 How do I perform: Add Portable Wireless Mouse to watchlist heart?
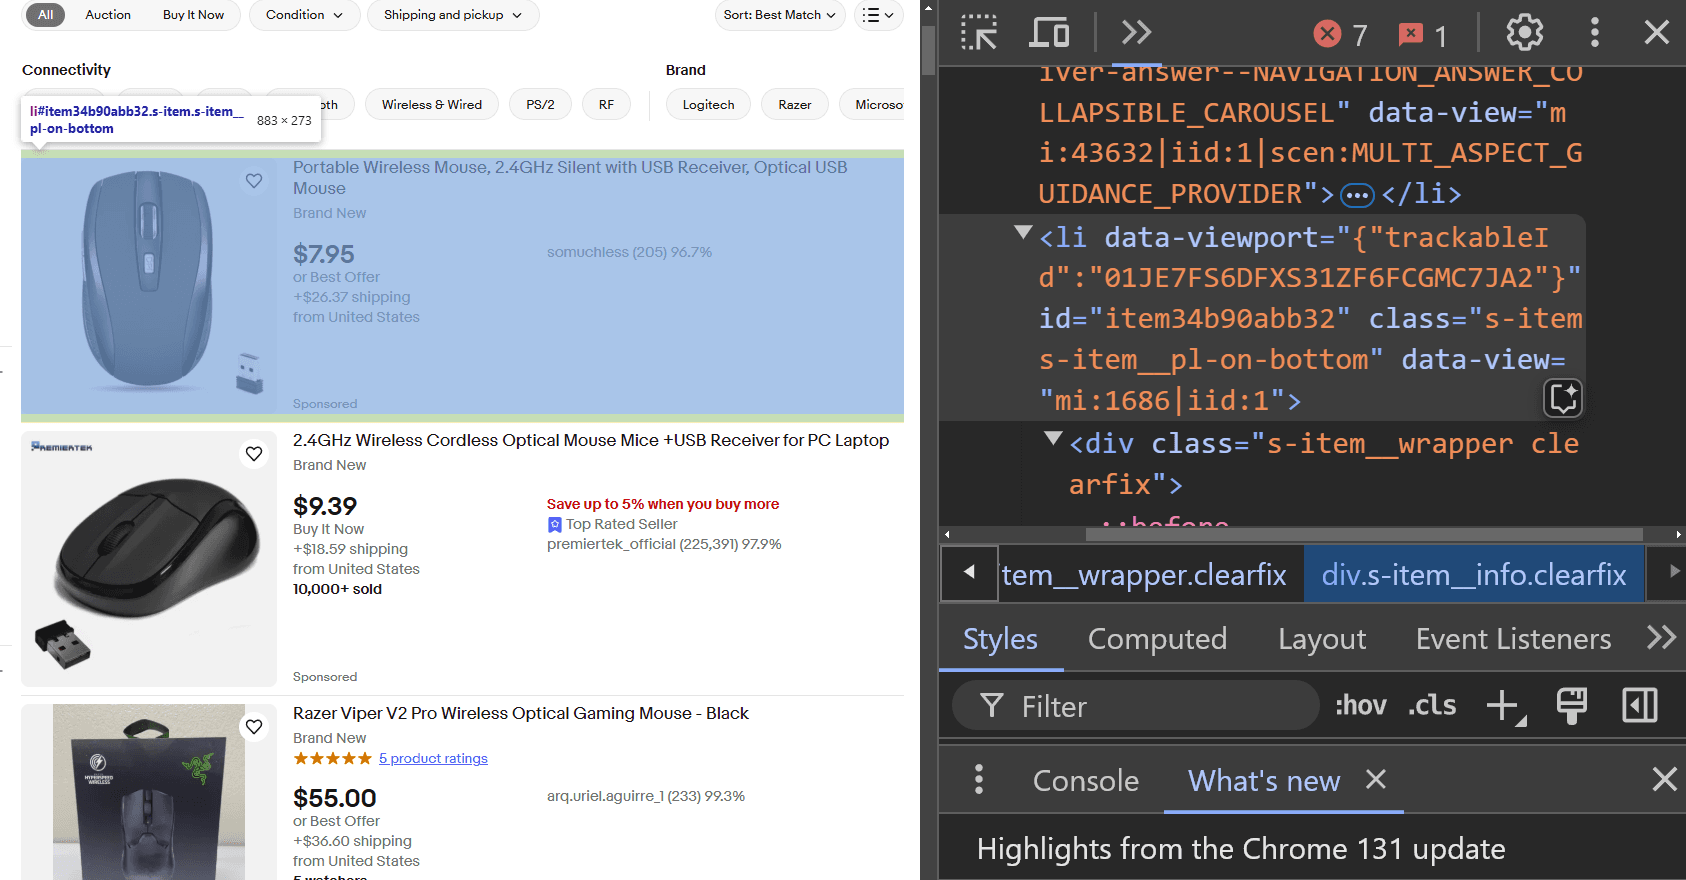coord(254,181)
